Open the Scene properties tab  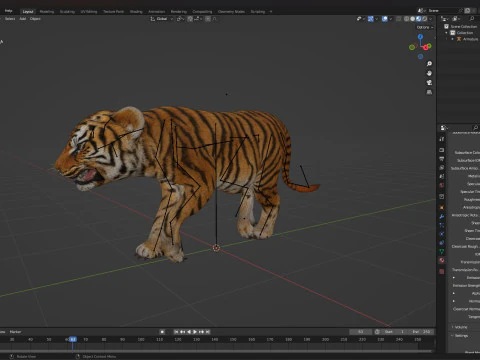(x=442, y=176)
